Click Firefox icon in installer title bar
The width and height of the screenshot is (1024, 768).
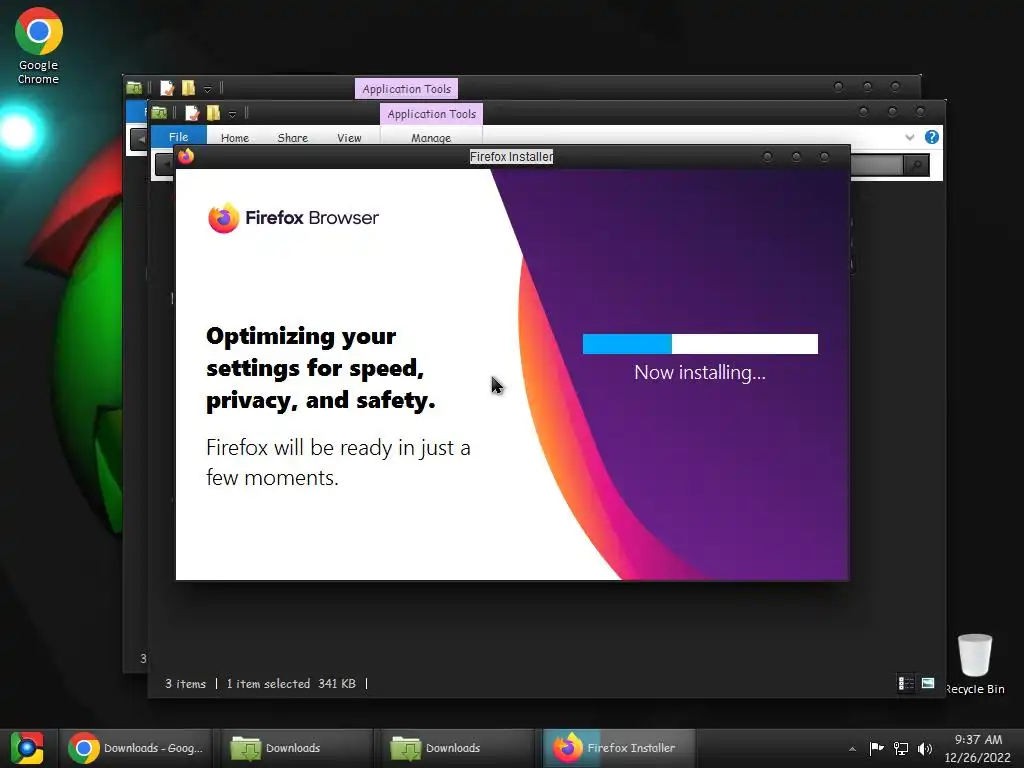click(x=186, y=156)
